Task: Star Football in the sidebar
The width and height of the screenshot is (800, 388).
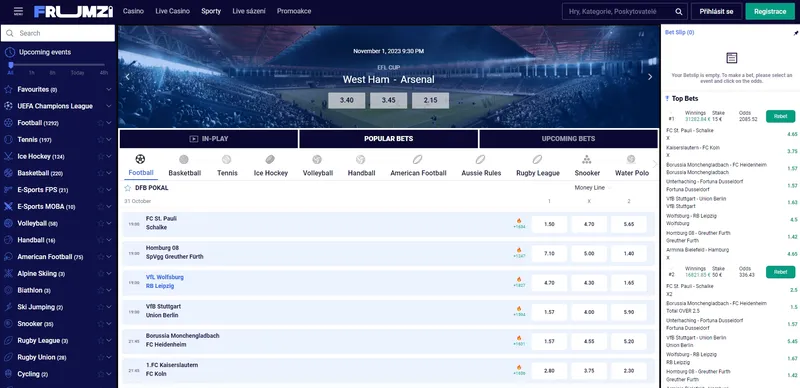Action: click(x=101, y=123)
